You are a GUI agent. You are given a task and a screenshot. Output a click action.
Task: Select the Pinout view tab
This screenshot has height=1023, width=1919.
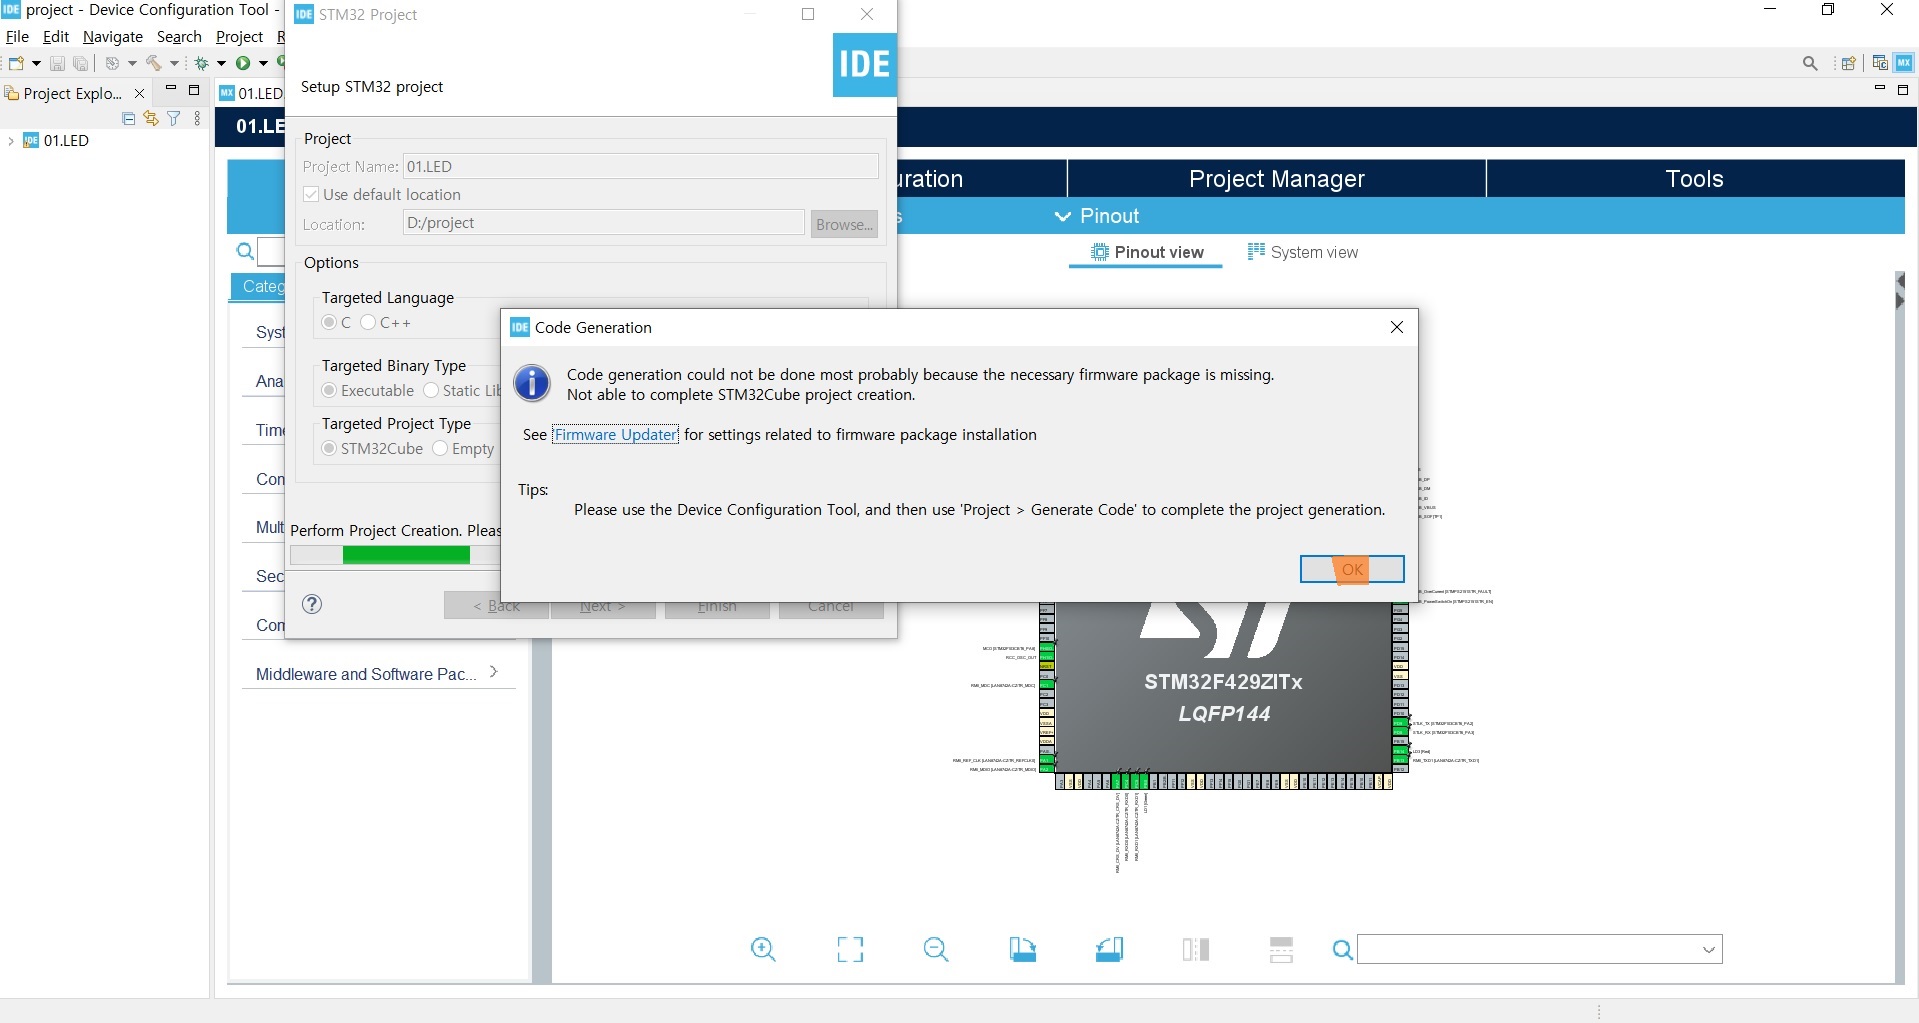tap(1146, 252)
